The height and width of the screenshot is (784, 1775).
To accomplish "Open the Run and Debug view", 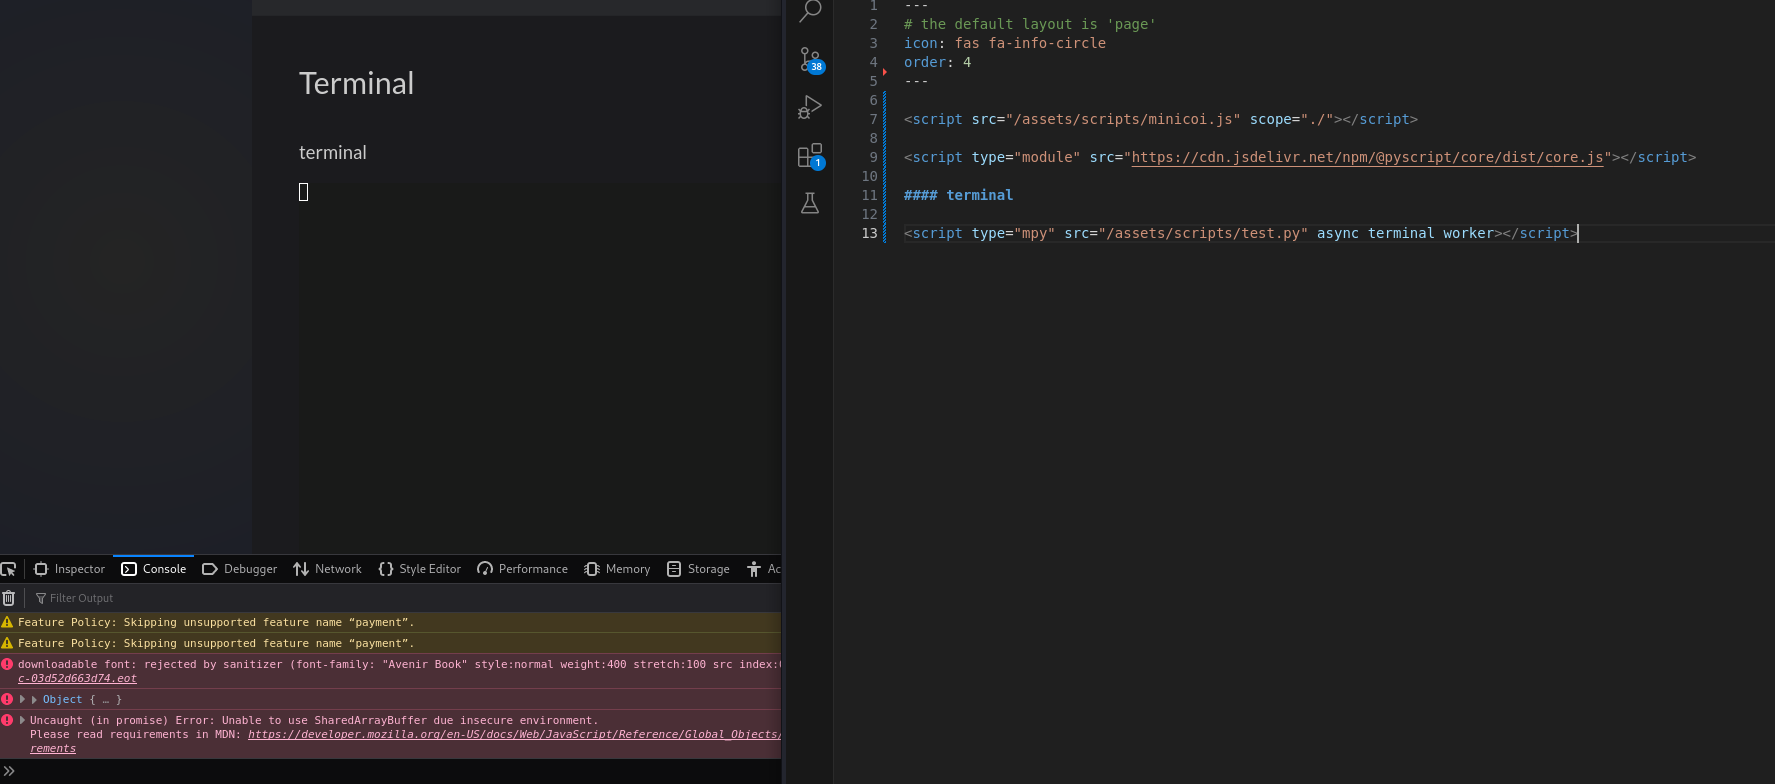I will (810, 107).
